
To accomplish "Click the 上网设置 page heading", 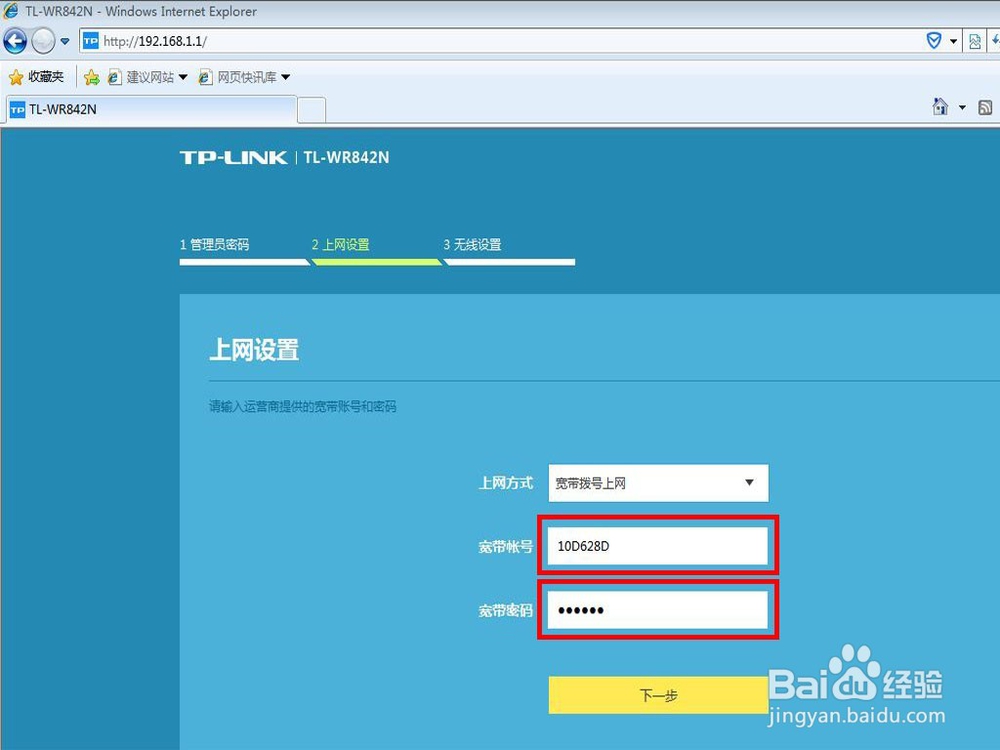I will (254, 349).
